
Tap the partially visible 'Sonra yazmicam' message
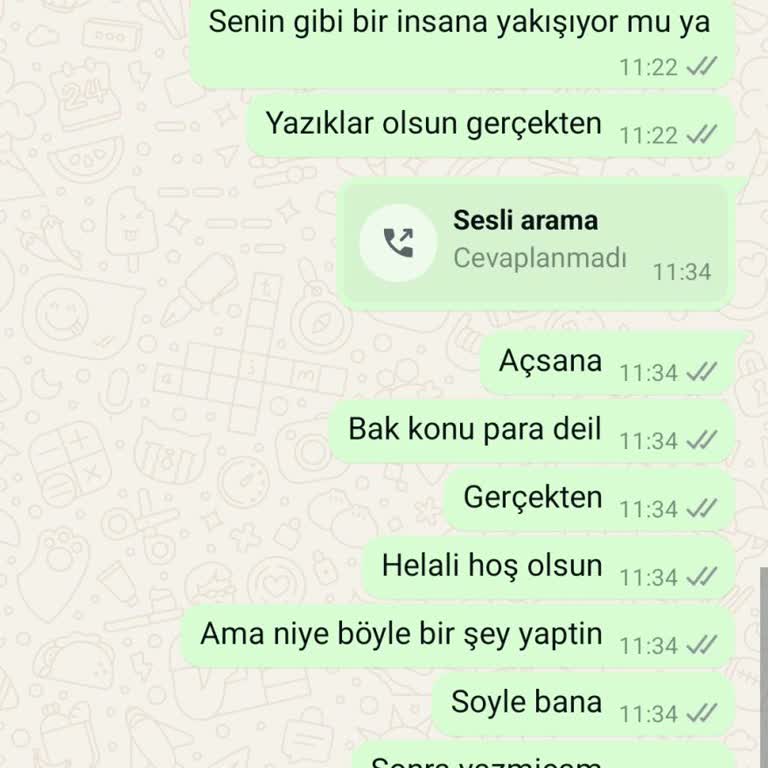[544, 755]
